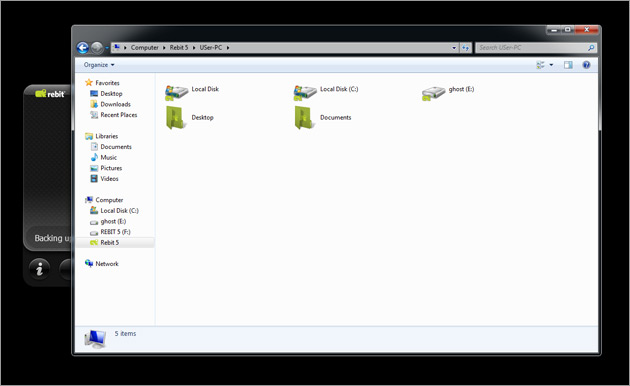The image size is (630, 386).
Task: Select REBIT 5 (F:) drive in sidebar
Action: pos(115,232)
